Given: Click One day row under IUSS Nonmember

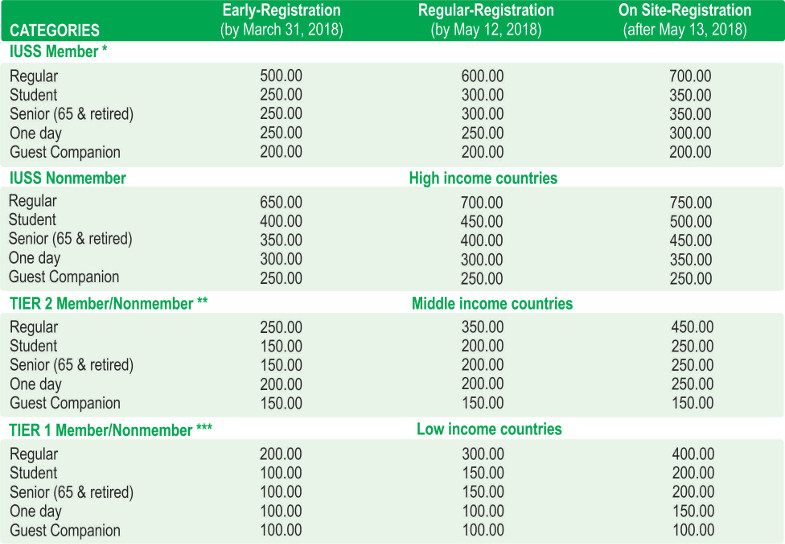Looking at the screenshot, I should pyautogui.click(x=36, y=258).
